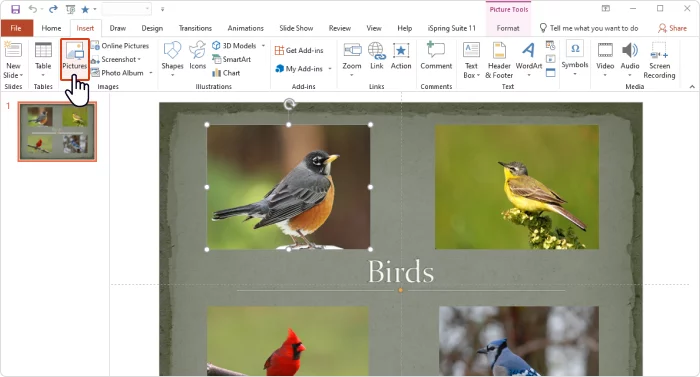Expand the Photo Album dropdown arrow
Image resolution: width=700 pixels, height=377 pixels.
pyautogui.click(x=151, y=73)
